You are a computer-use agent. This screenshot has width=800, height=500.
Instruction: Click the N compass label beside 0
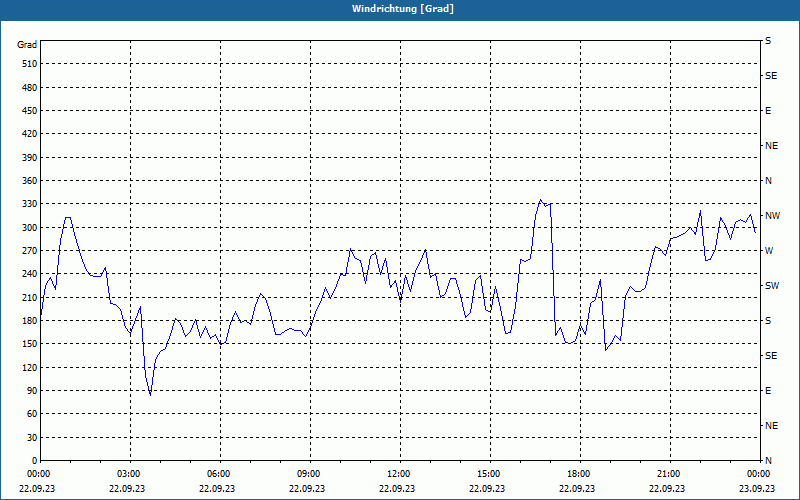(768, 461)
